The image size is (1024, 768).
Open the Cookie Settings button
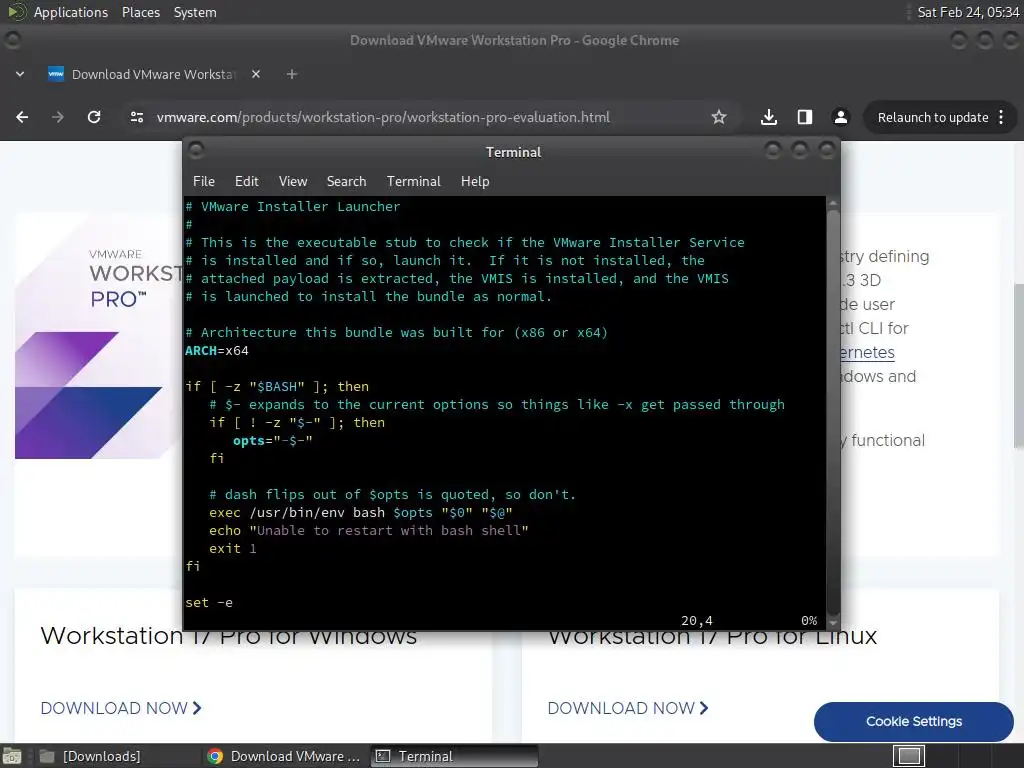click(914, 722)
